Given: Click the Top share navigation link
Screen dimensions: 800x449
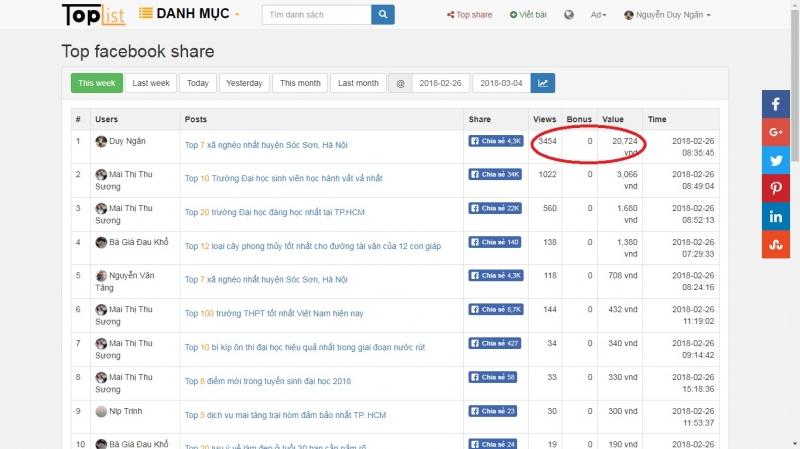Looking at the screenshot, I should click(468, 15).
